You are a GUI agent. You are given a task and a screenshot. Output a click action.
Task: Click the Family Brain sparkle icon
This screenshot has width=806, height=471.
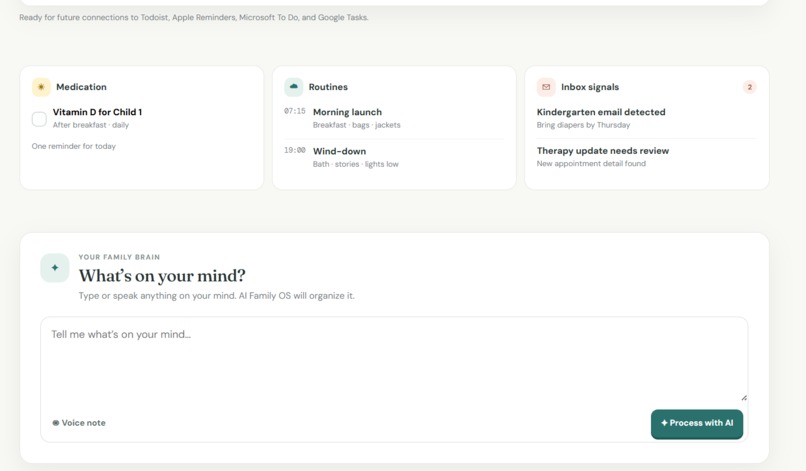(x=55, y=267)
